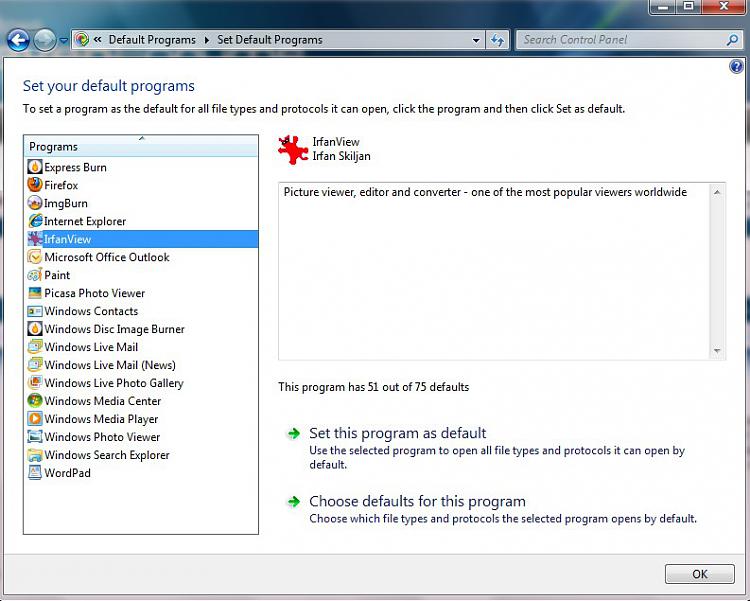Close the Default Programs window
750x601 pixels.
(x=724, y=6)
